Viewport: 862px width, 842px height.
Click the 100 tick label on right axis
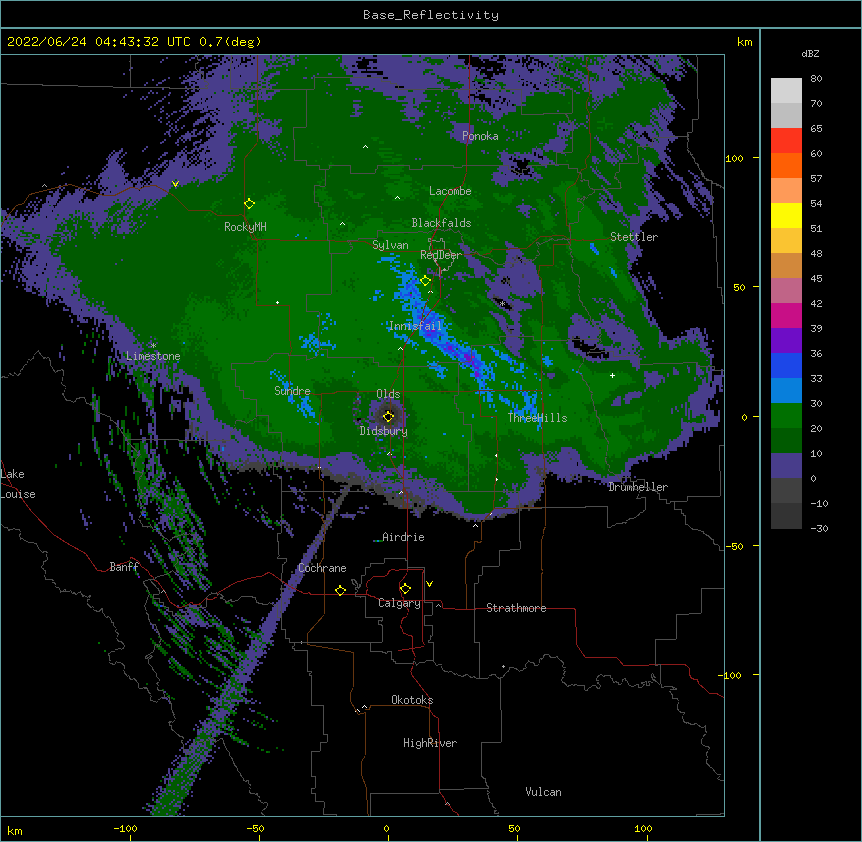(734, 158)
